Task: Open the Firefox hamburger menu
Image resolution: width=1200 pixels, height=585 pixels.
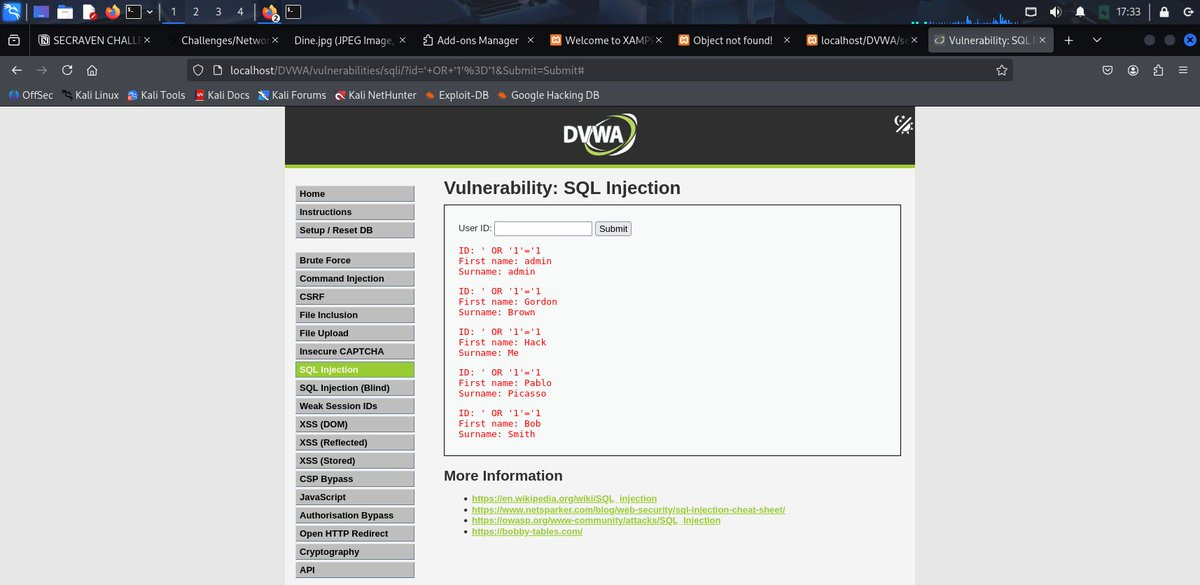Action: [x=1183, y=70]
